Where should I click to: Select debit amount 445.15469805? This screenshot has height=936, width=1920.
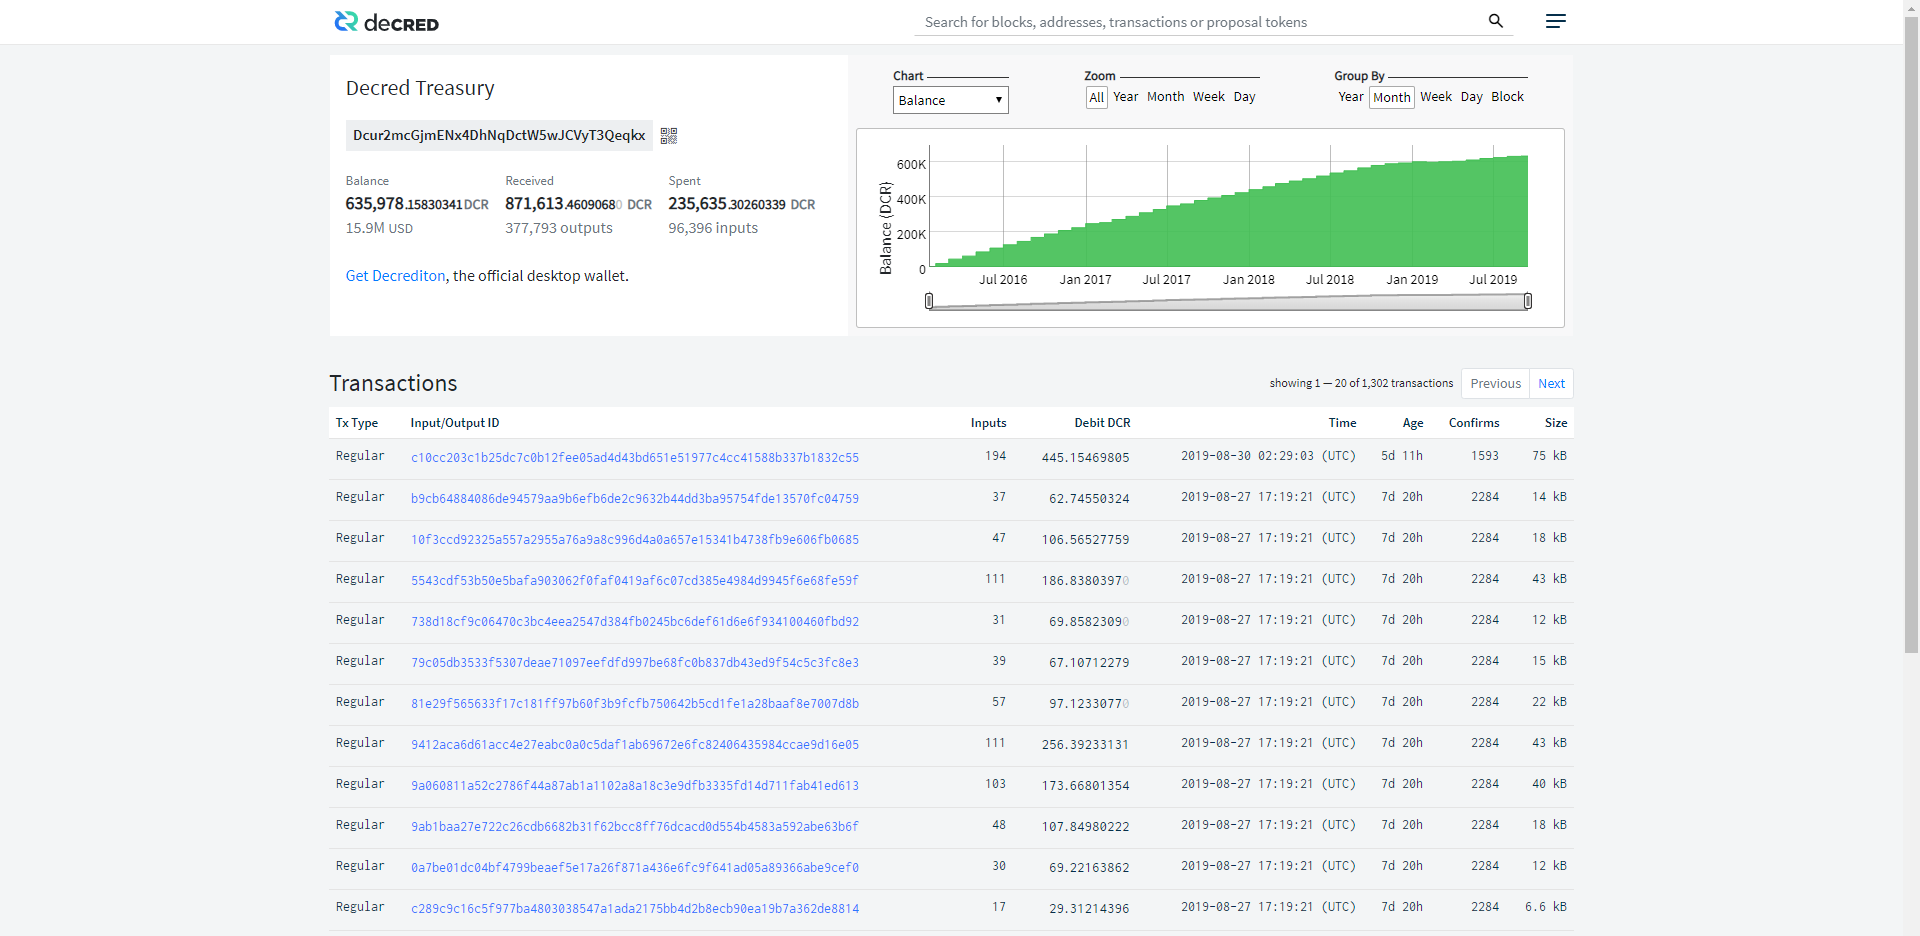point(1085,458)
